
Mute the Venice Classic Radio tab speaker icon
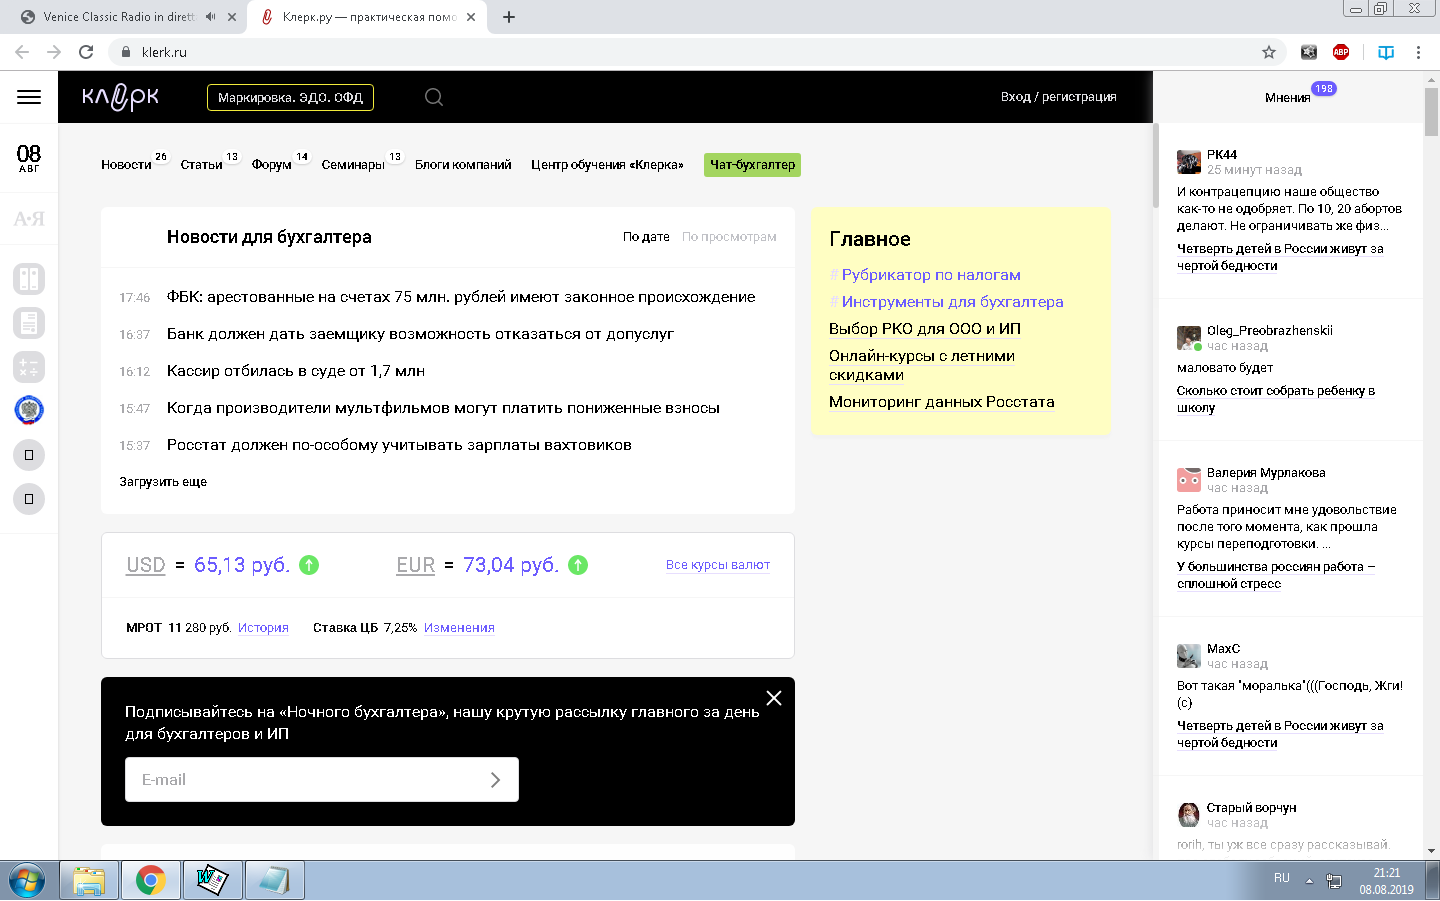pos(210,17)
